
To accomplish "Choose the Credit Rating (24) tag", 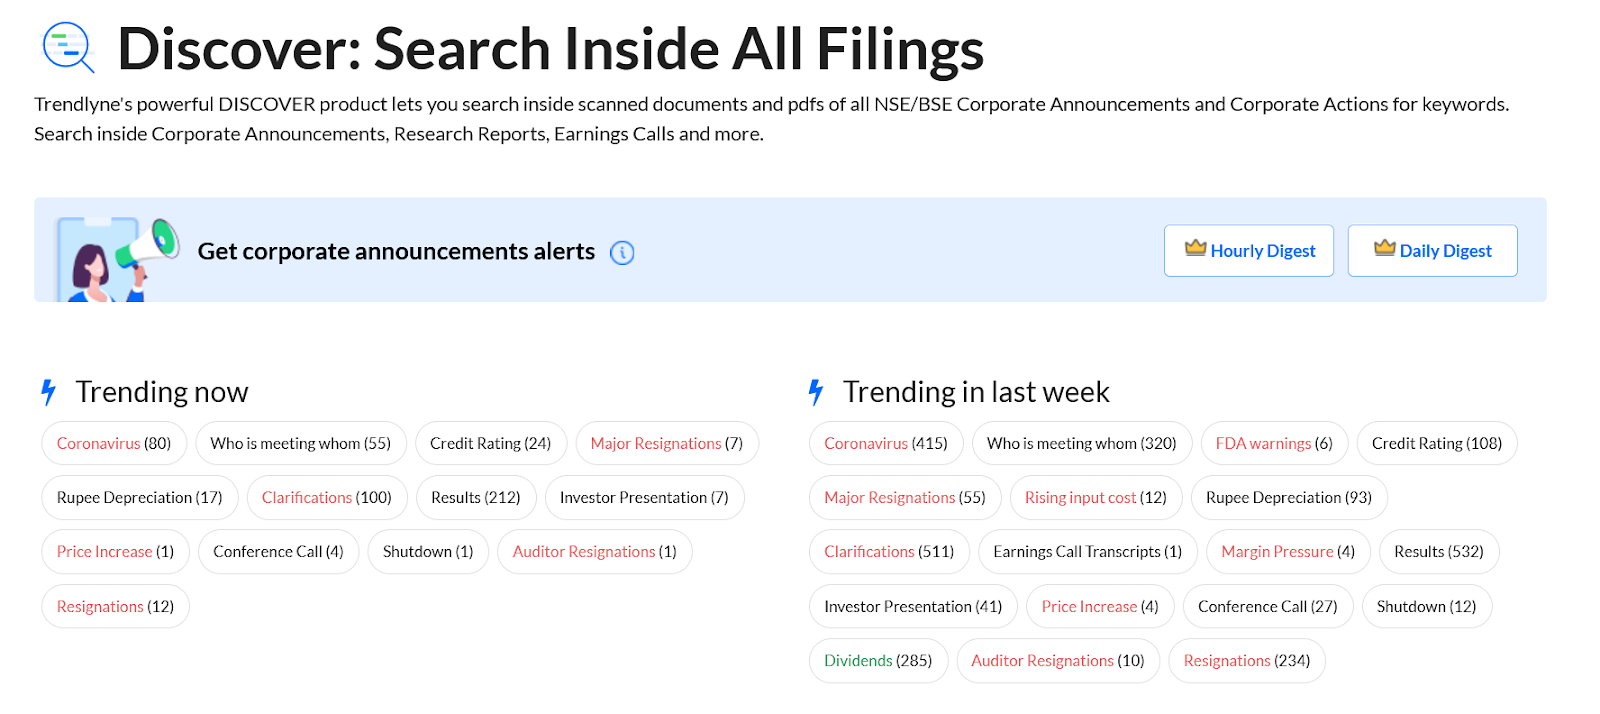I will pyautogui.click(x=491, y=443).
